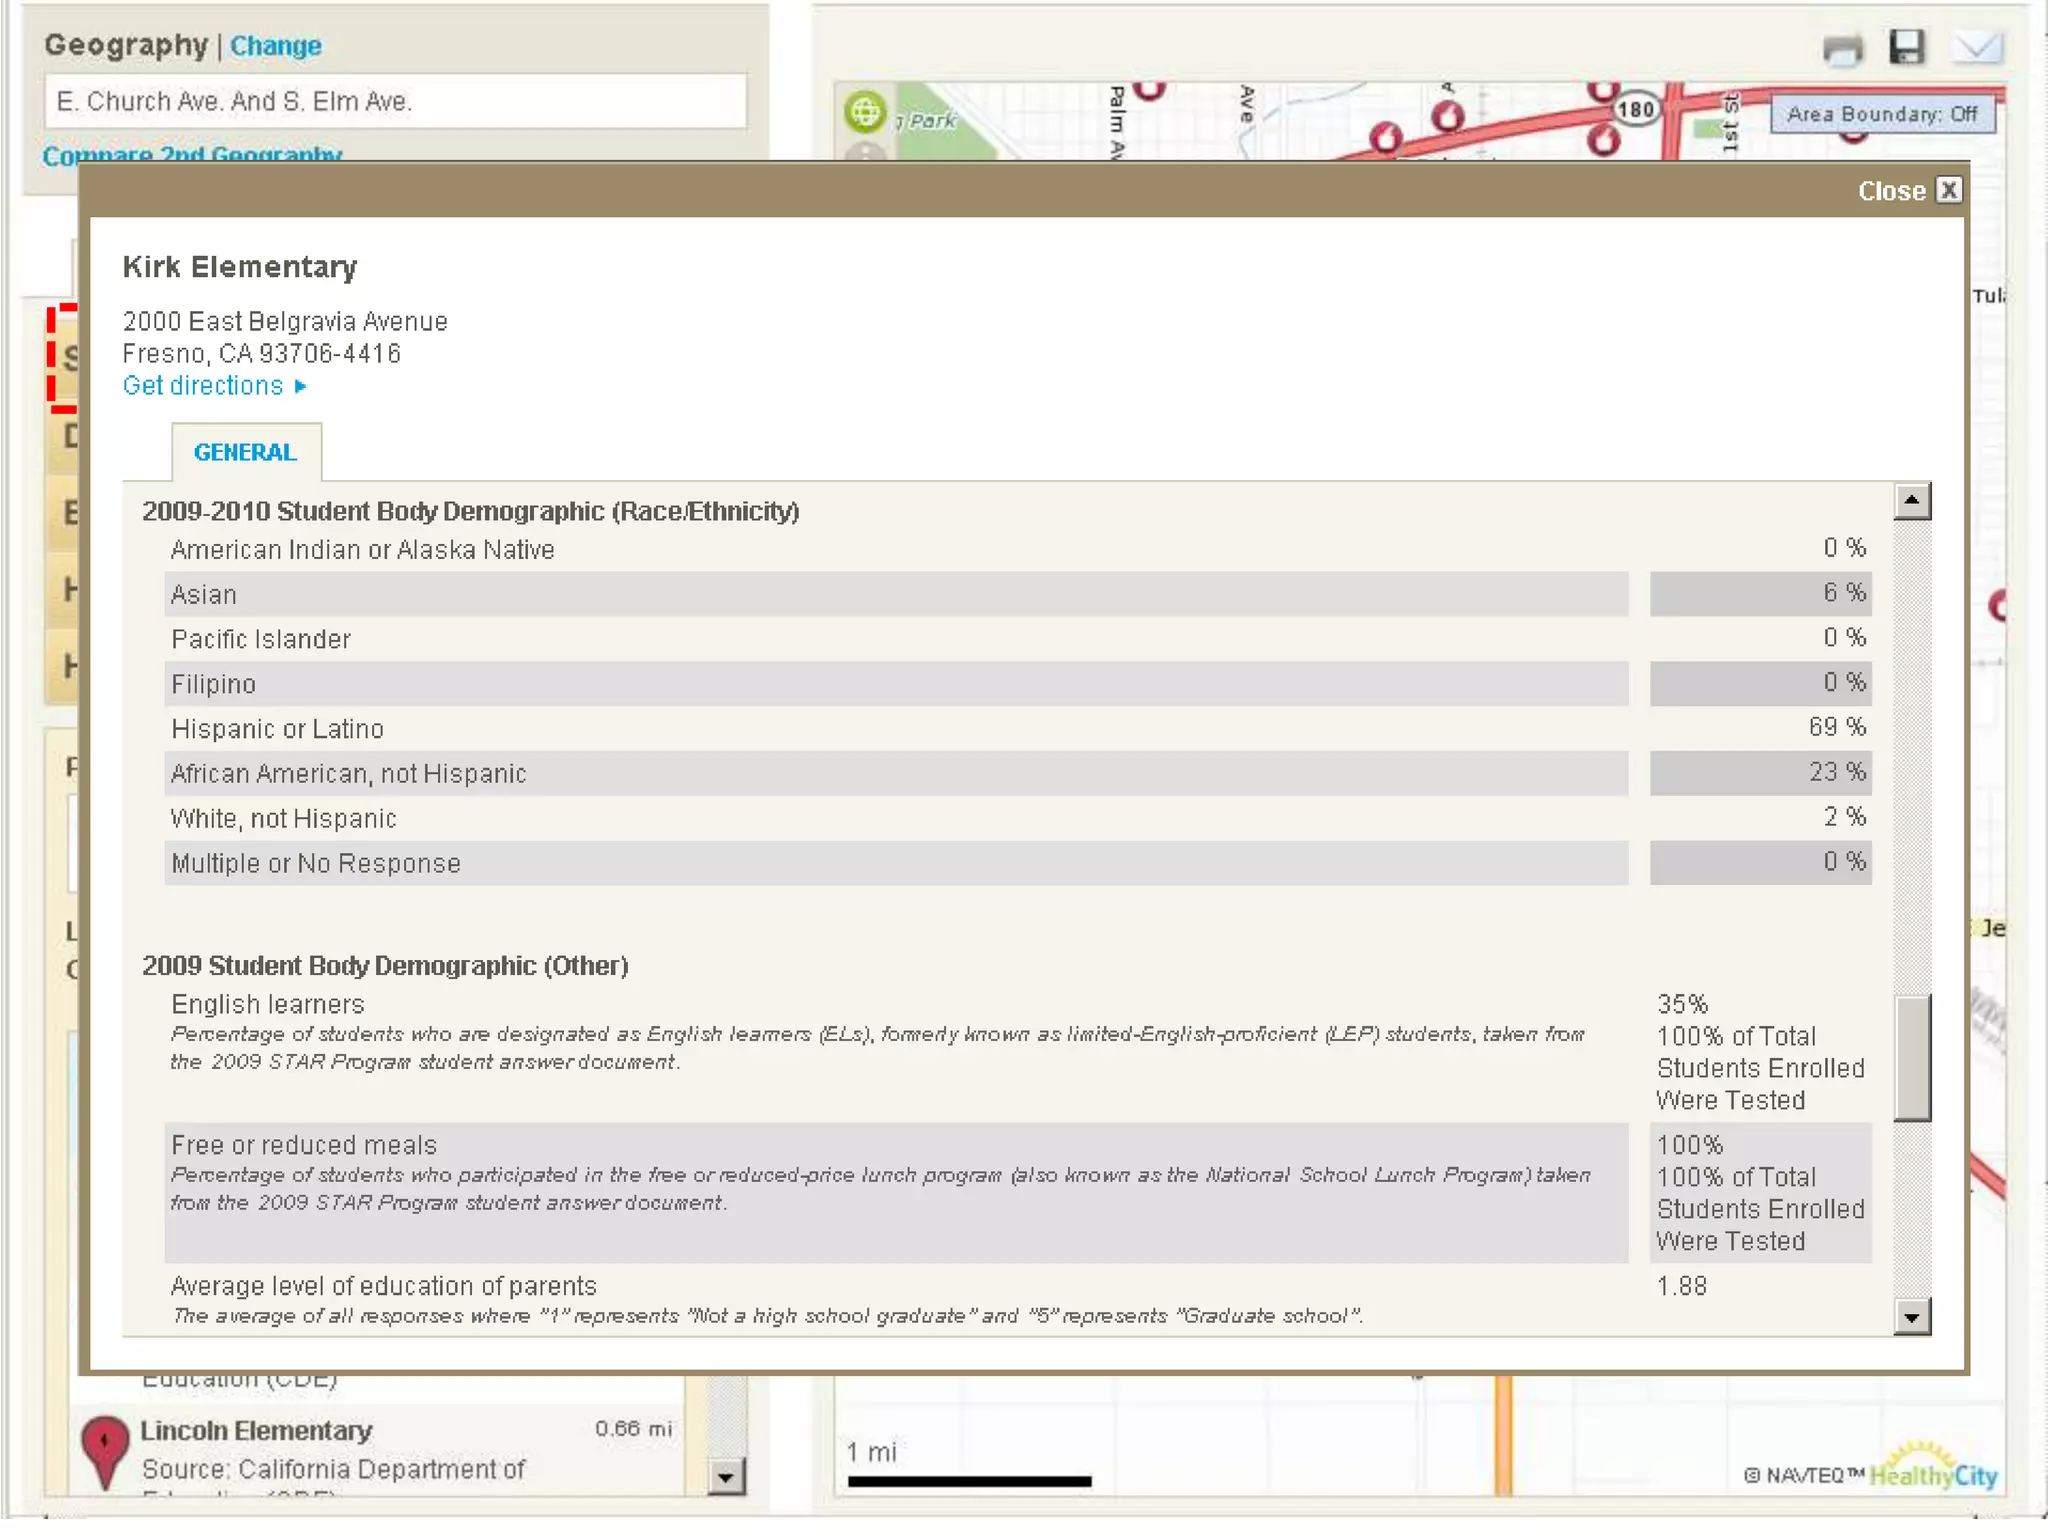Click the Close X icon on the popup

[1949, 190]
